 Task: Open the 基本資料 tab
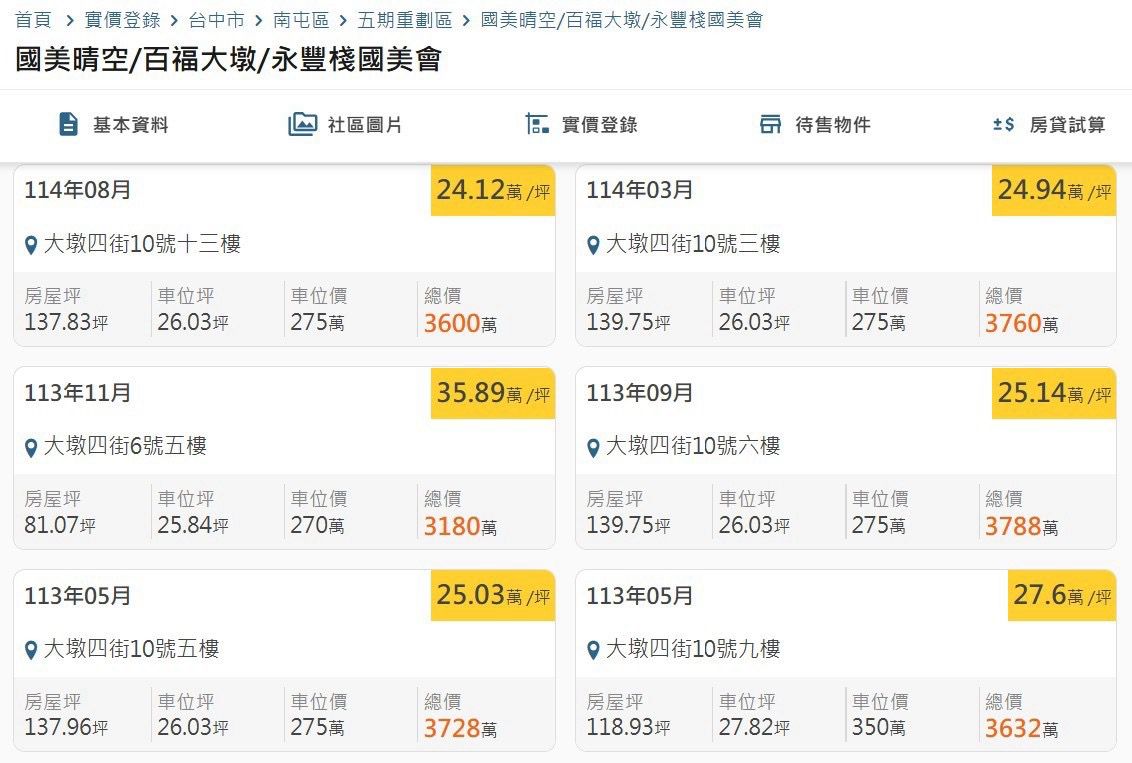pos(130,125)
